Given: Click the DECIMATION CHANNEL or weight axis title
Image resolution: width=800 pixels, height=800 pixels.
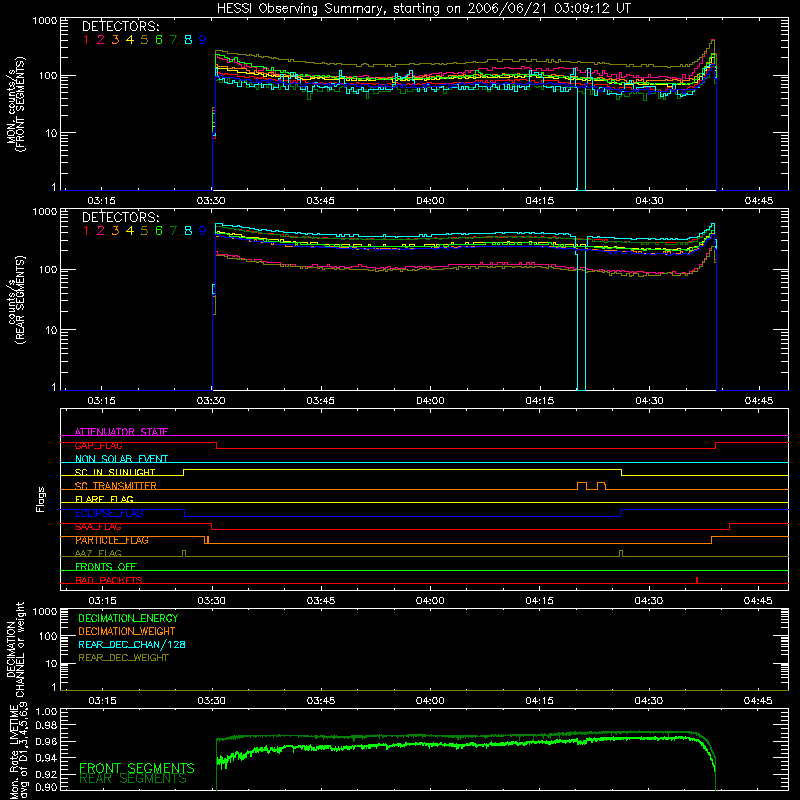Looking at the screenshot, I should coord(15,649).
